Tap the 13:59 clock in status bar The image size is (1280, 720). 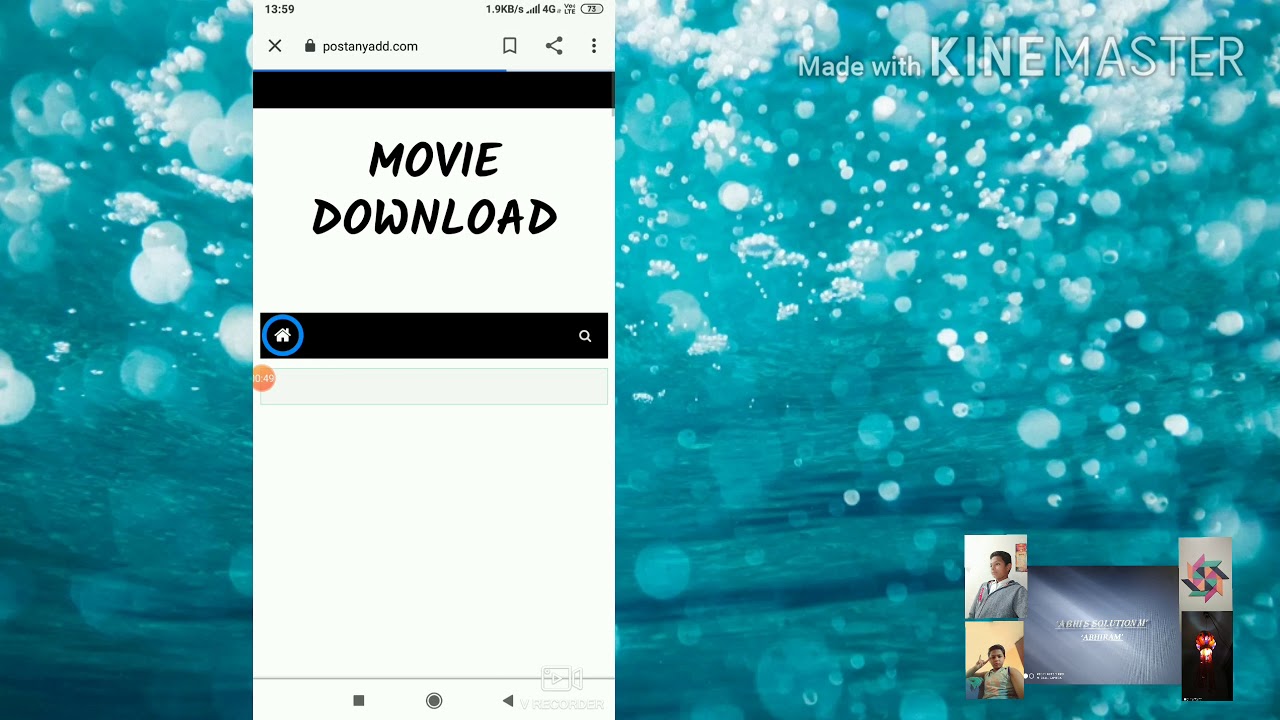[x=280, y=9]
